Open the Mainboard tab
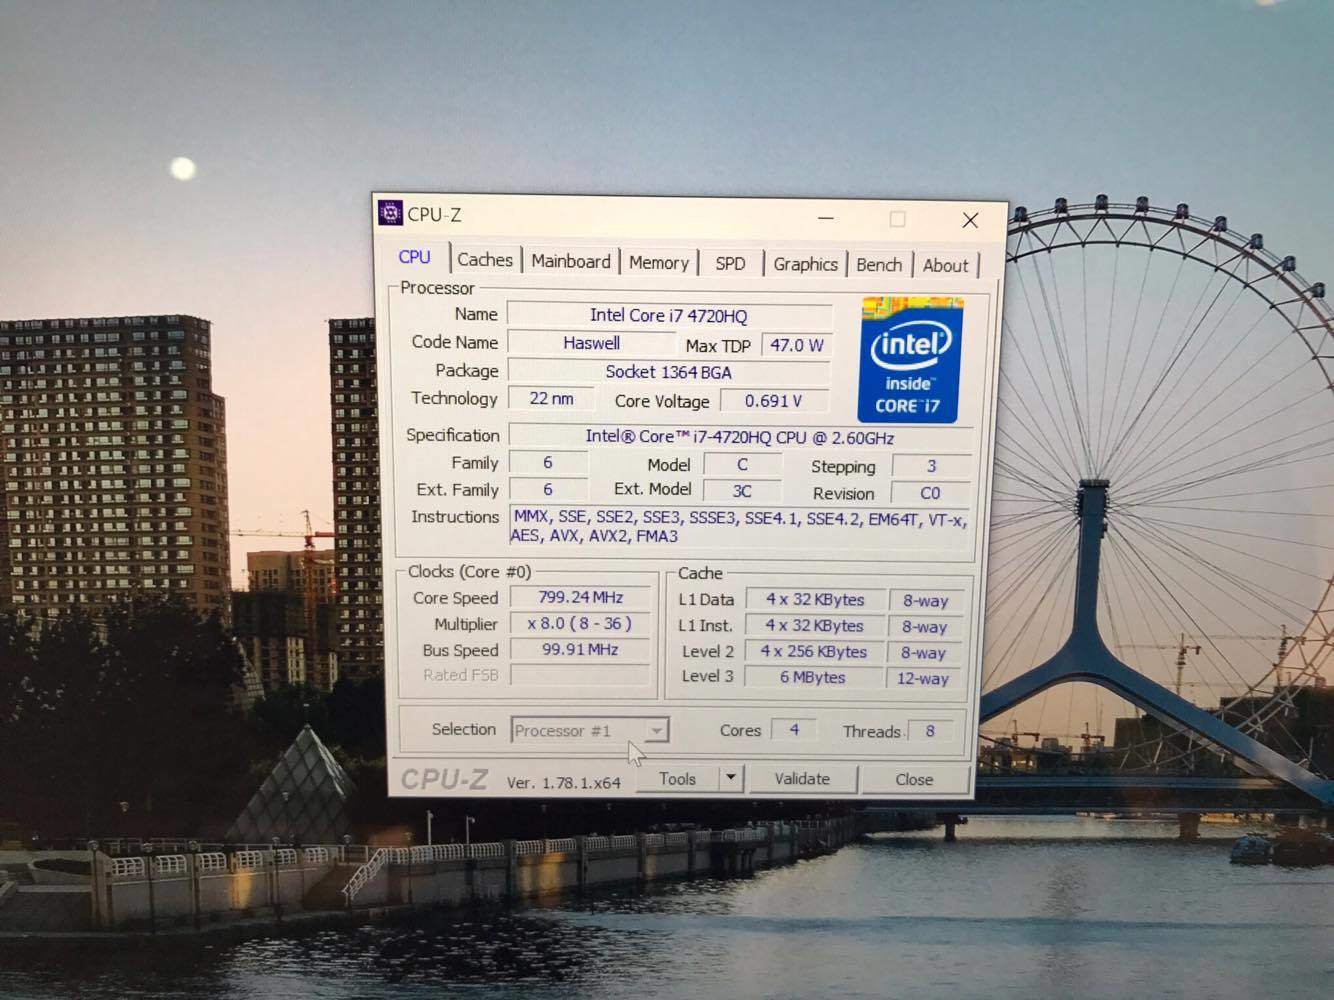This screenshot has width=1334, height=1000. pyautogui.click(x=570, y=261)
